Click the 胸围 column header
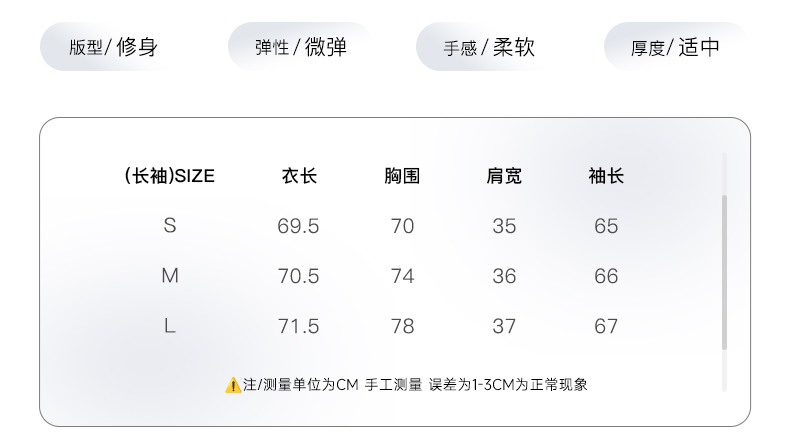The width and height of the screenshot is (790, 448). [402, 177]
